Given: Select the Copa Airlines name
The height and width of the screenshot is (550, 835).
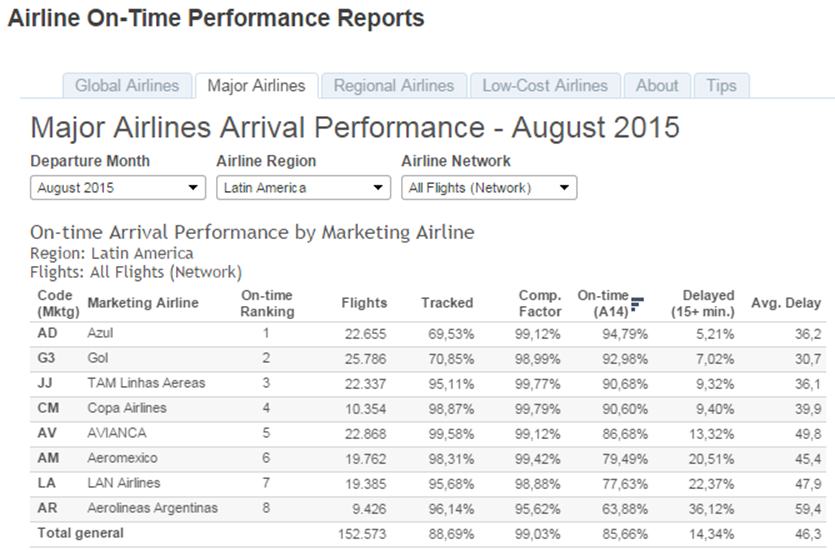Looking at the screenshot, I should (x=127, y=408).
